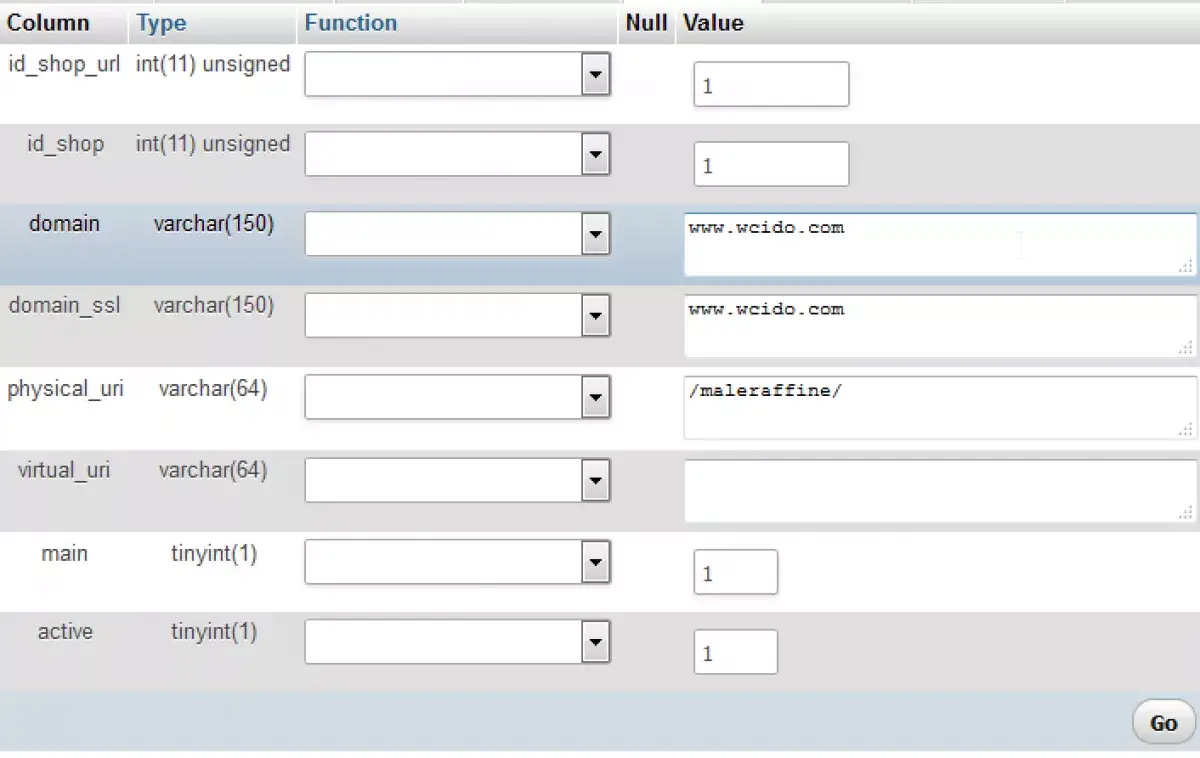This screenshot has width=1200, height=758.
Task: Click the Value column header
Action: (x=713, y=23)
